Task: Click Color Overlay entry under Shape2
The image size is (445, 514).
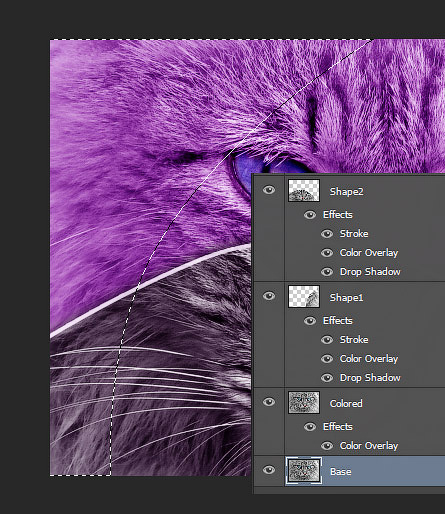Action: tap(369, 253)
